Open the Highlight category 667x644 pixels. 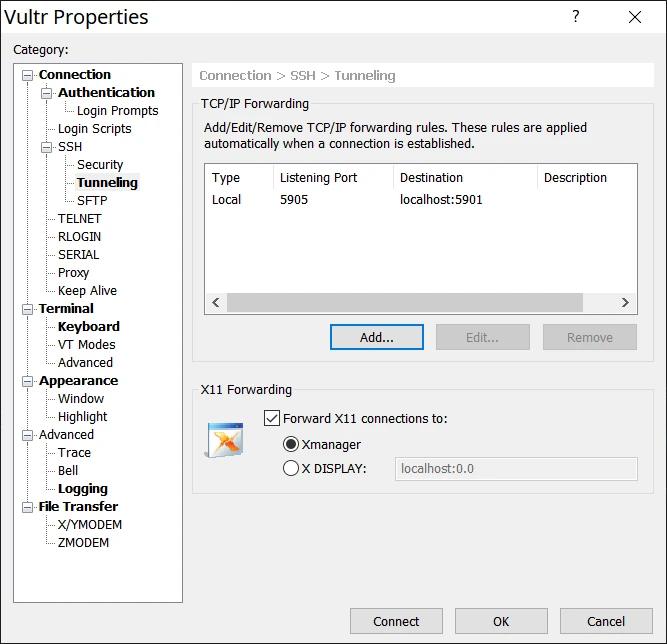click(x=83, y=416)
